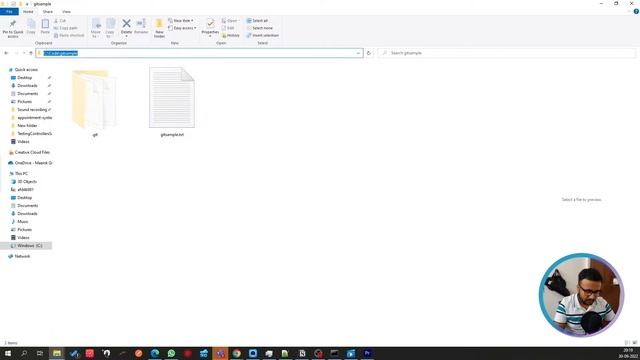
Task: Click the Search gitsample box
Action: click(507, 53)
